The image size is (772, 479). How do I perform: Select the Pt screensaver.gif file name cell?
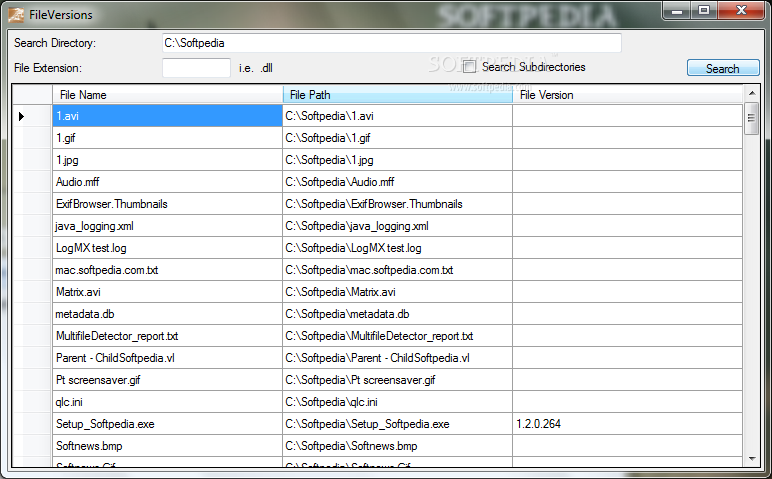point(167,380)
